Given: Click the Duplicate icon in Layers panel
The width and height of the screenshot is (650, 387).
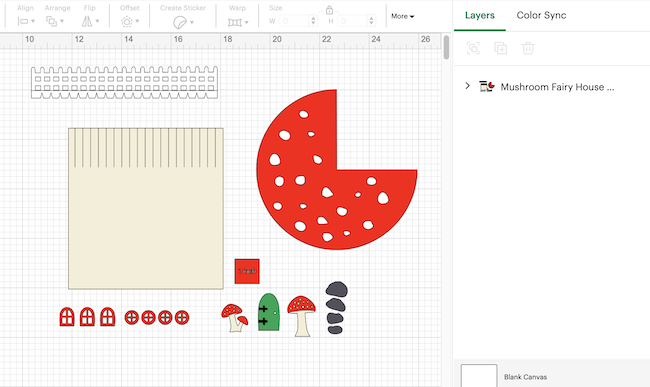Looking at the screenshot, I should (x=500, y=48).
